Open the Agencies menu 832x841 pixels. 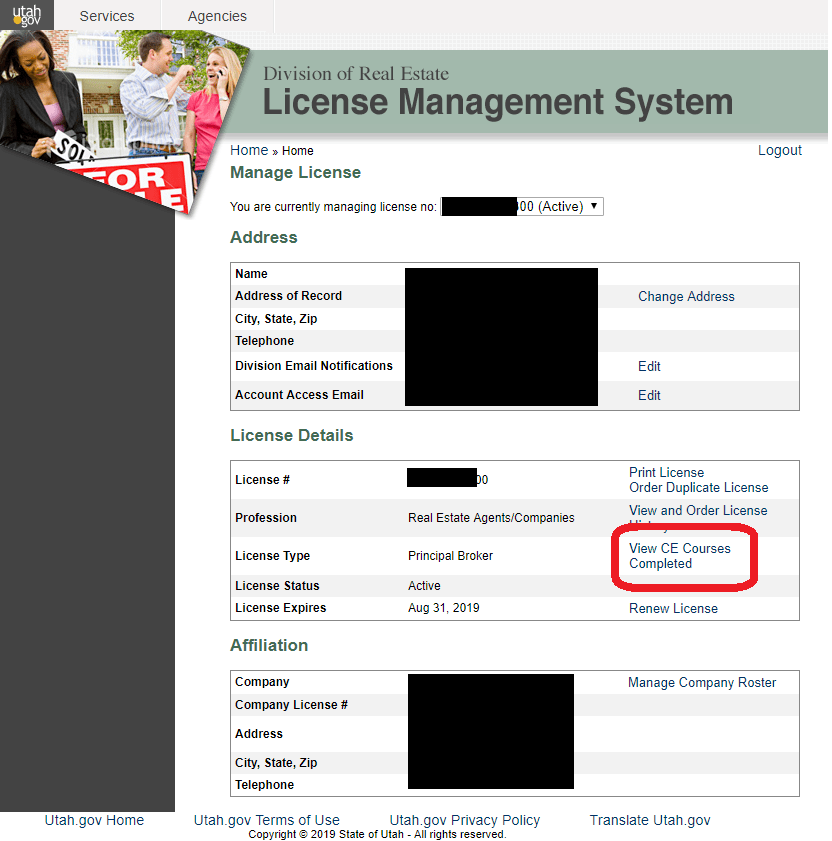pos(216,15)
